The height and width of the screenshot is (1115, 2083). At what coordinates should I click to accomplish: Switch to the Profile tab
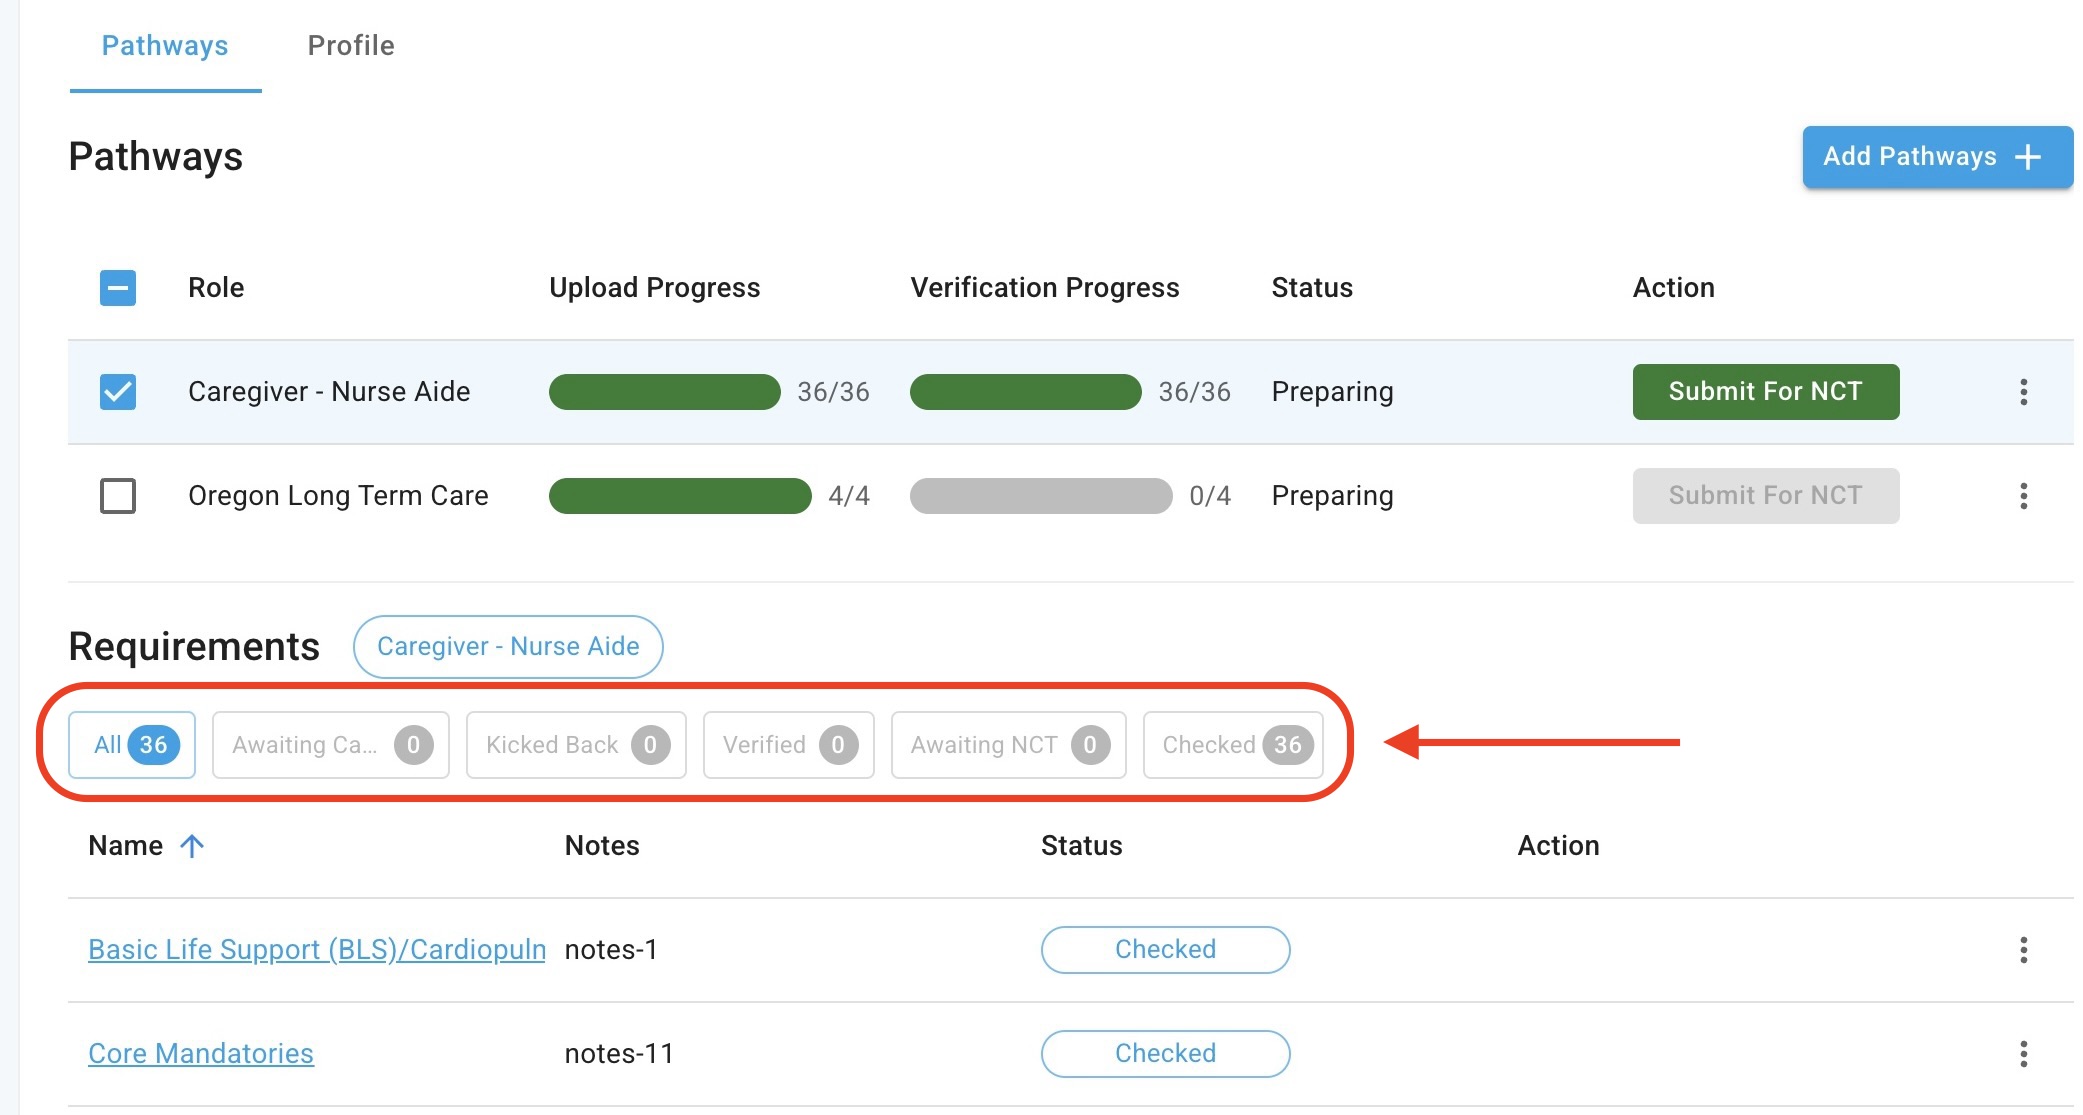tap(351, 46)
